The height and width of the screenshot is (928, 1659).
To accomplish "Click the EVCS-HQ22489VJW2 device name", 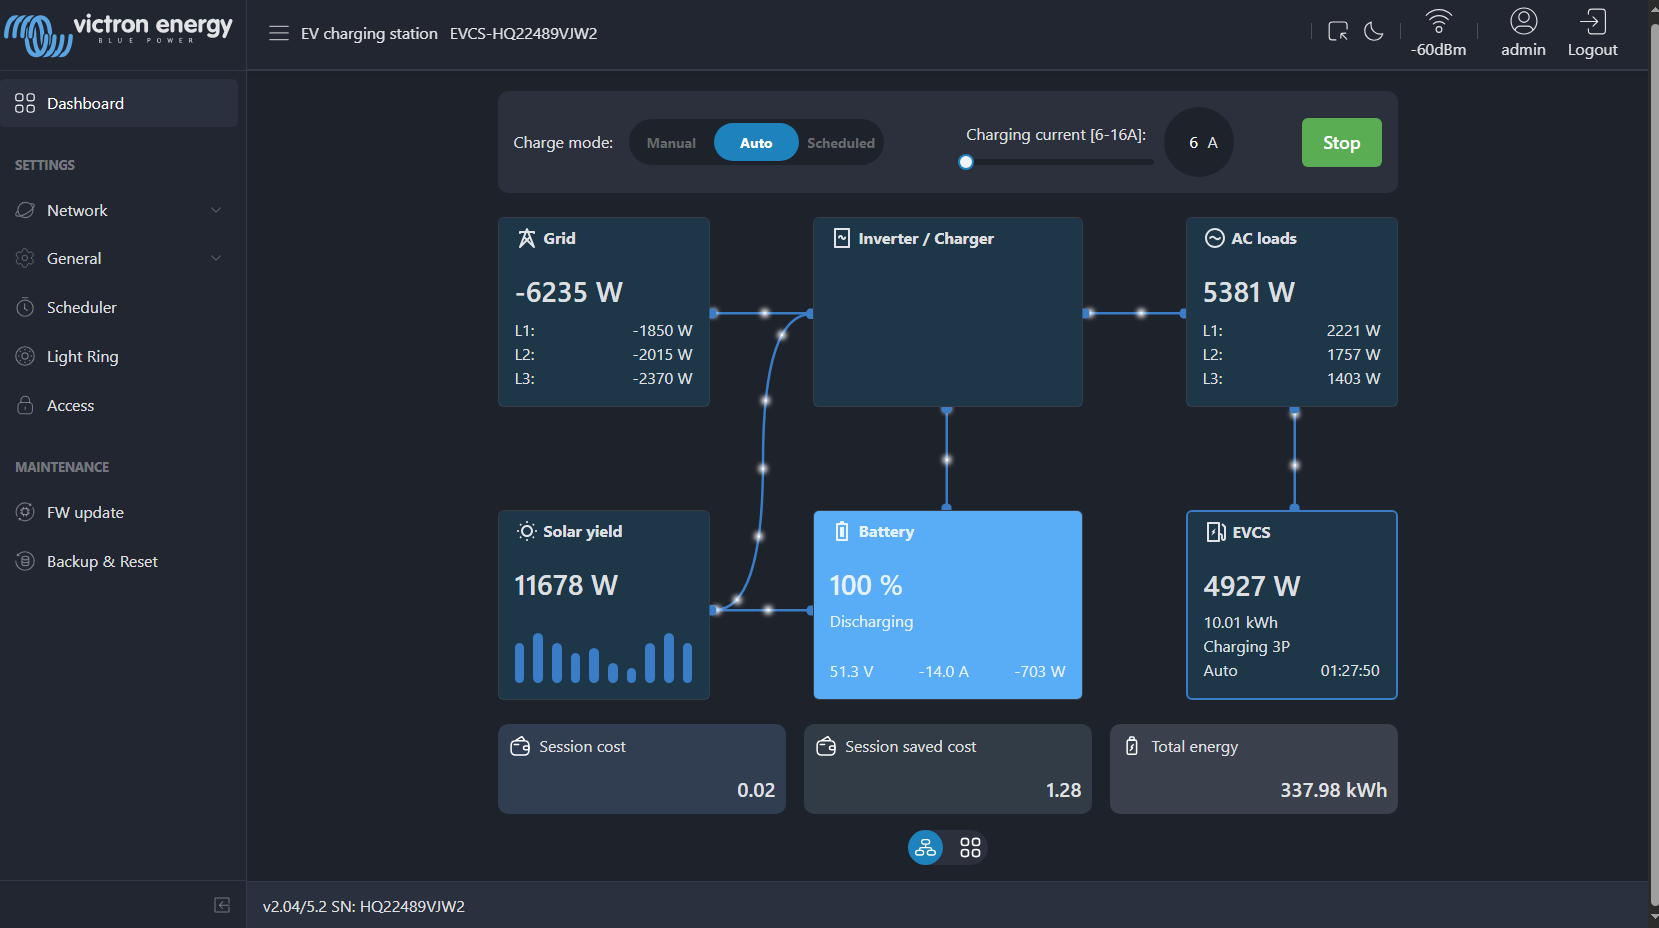I will coord(524,33).
